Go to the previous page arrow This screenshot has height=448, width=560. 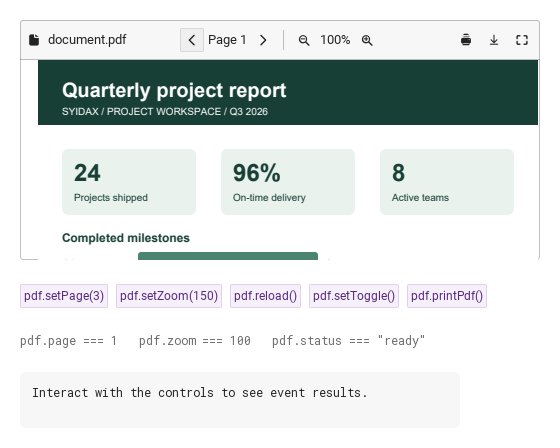pos(192,40)
